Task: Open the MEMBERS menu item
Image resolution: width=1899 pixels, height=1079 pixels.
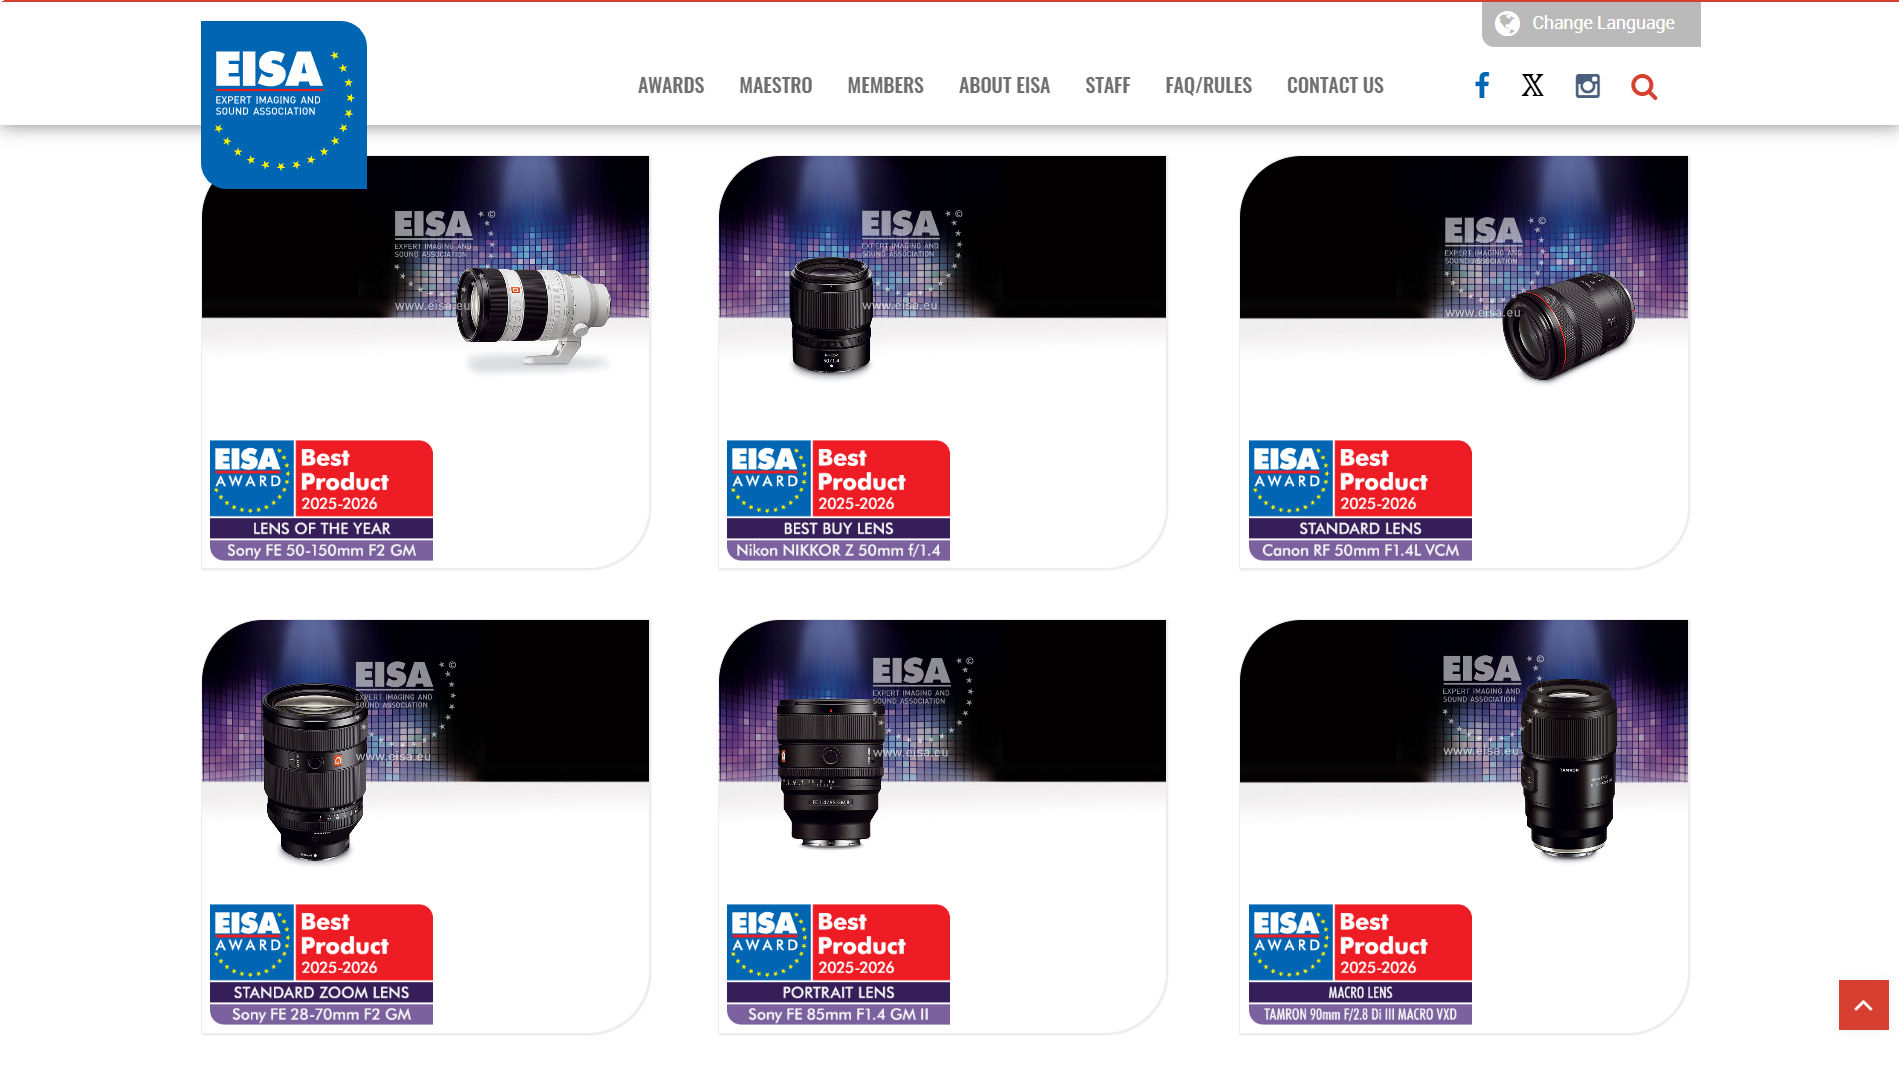Action: [886, 86]
